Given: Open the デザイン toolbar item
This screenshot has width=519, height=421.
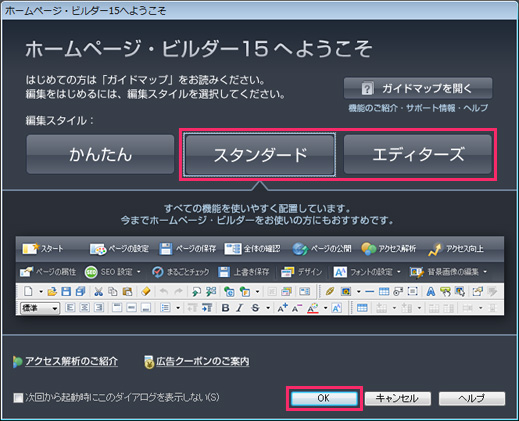Looking at the screenshot, I should (301, 272).
